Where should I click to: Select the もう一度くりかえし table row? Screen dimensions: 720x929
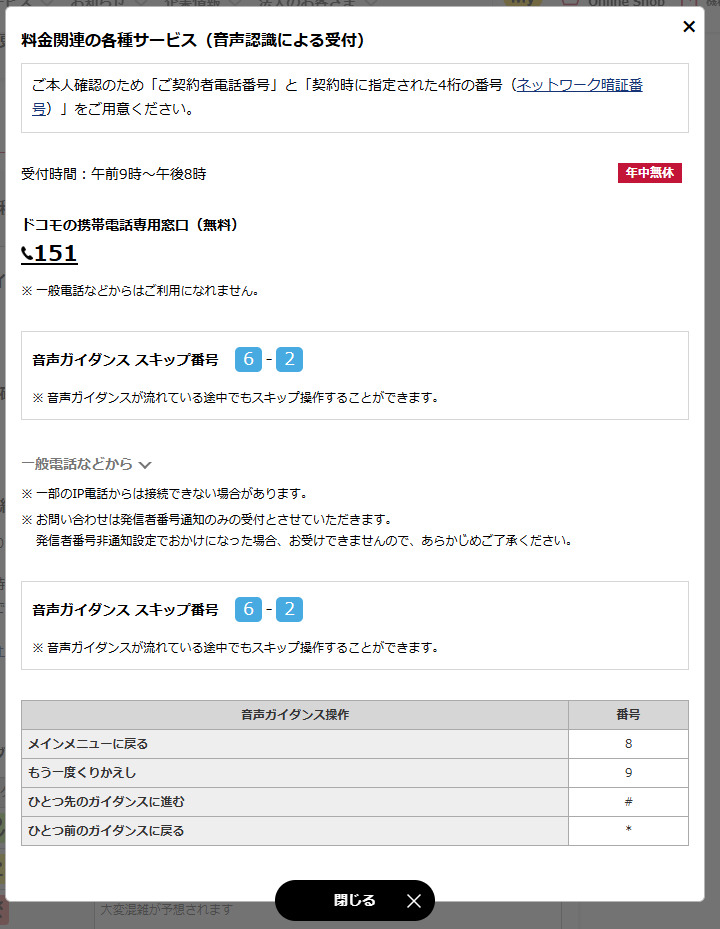coord(295,773)
